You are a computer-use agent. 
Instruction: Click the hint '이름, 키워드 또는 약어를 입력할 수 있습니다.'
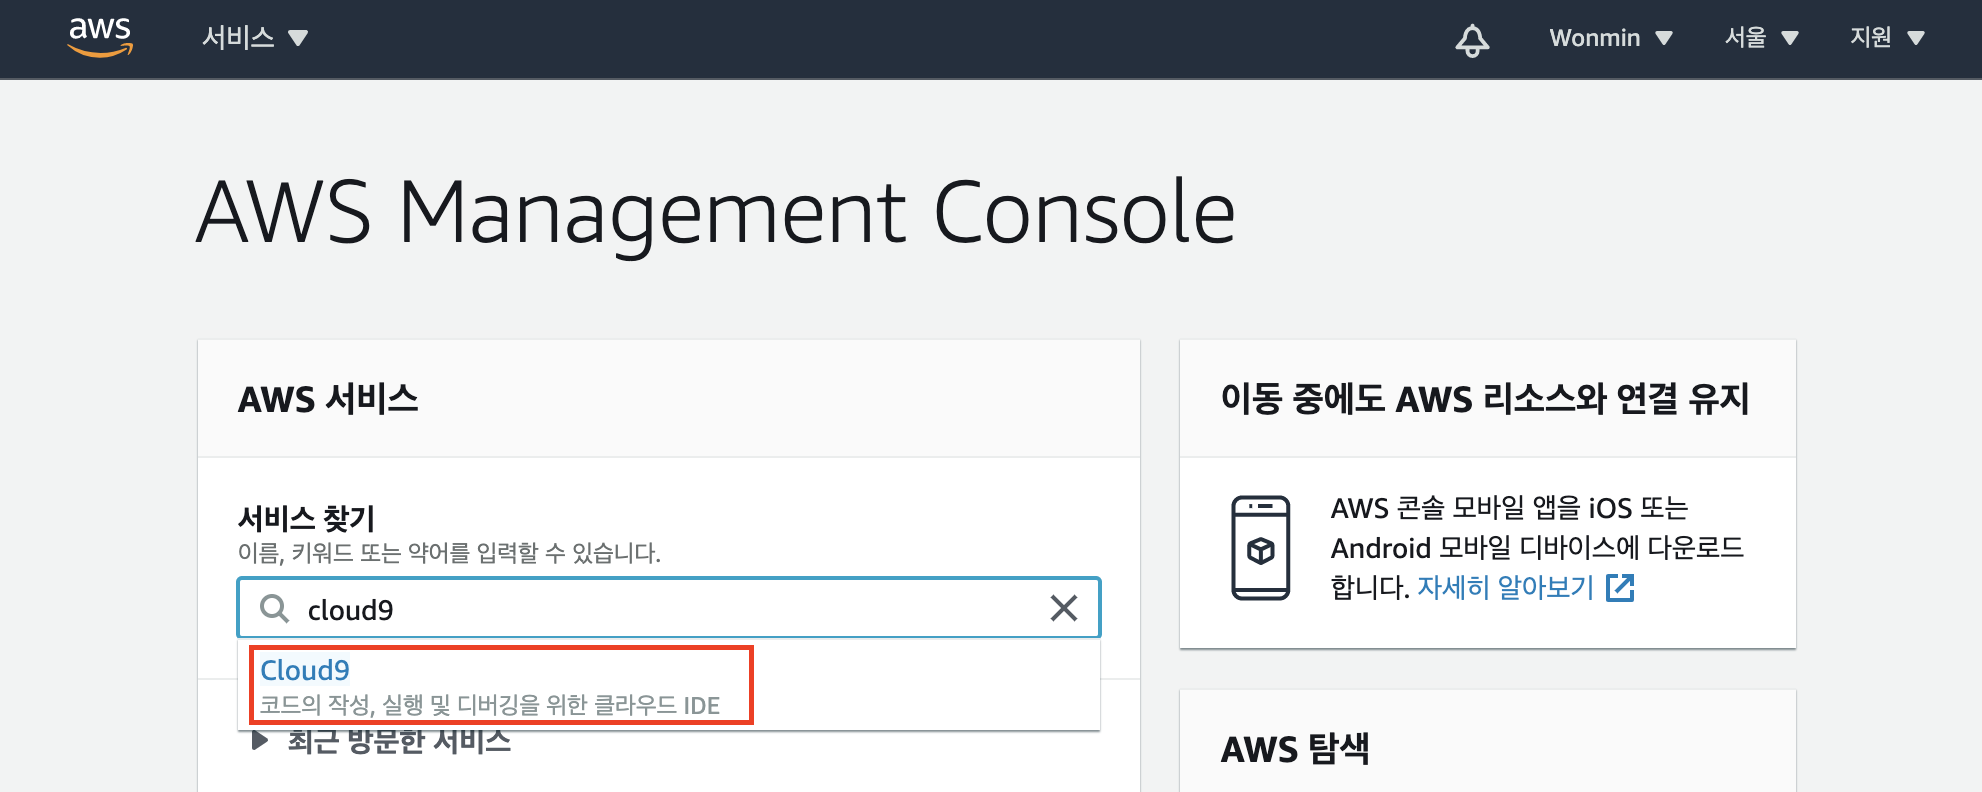[449, 553]
